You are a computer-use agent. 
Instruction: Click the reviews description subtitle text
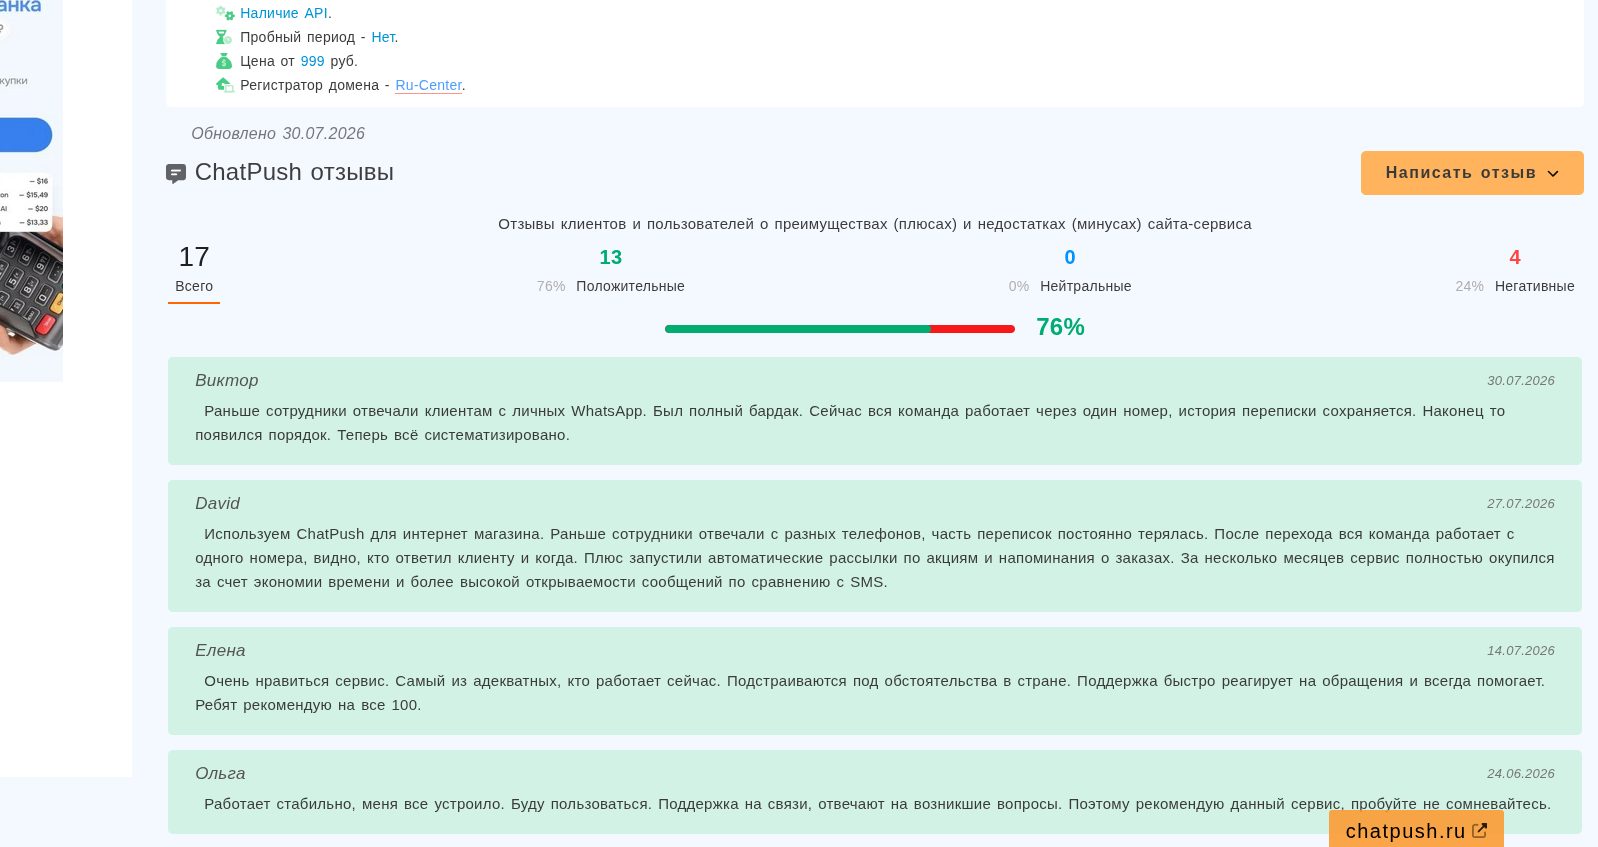(x=875, y=224)
